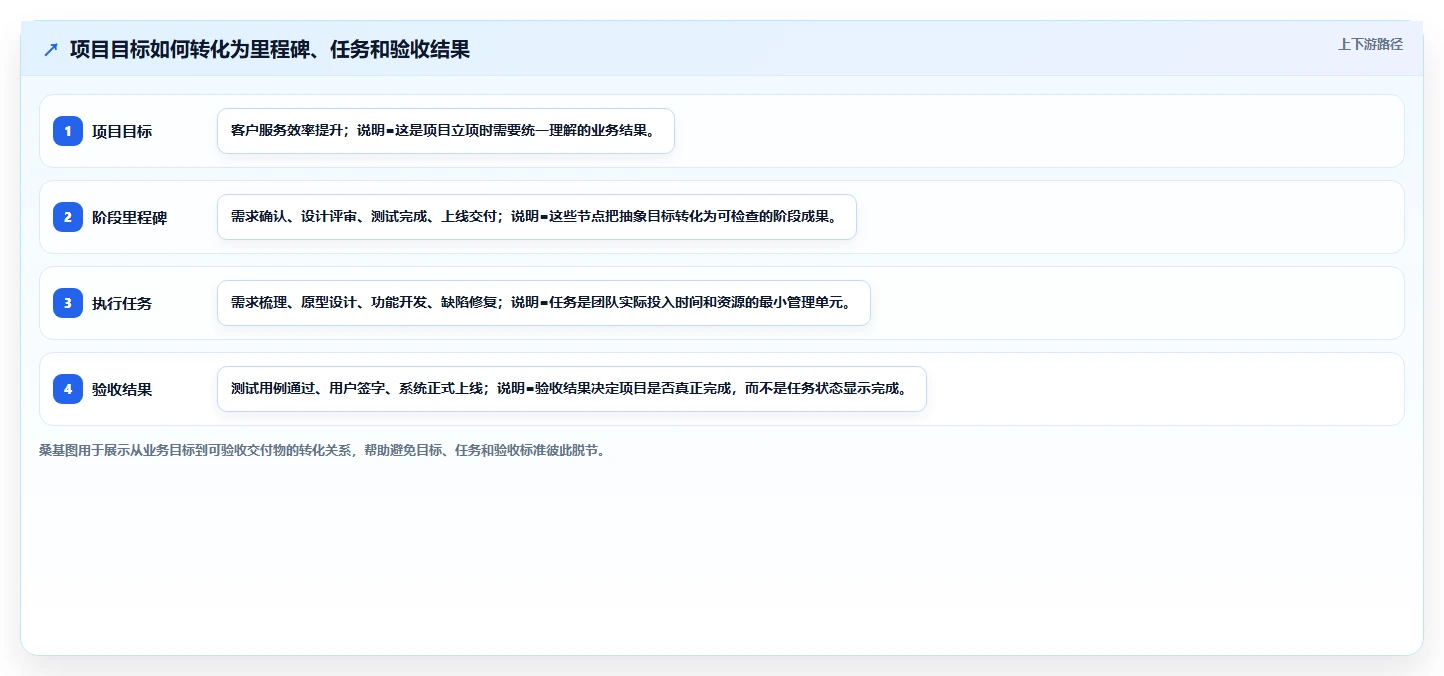The height and width of the screenshot is (676, 1444).
Task: Select the 验收结果 row label
Action: 122,389
